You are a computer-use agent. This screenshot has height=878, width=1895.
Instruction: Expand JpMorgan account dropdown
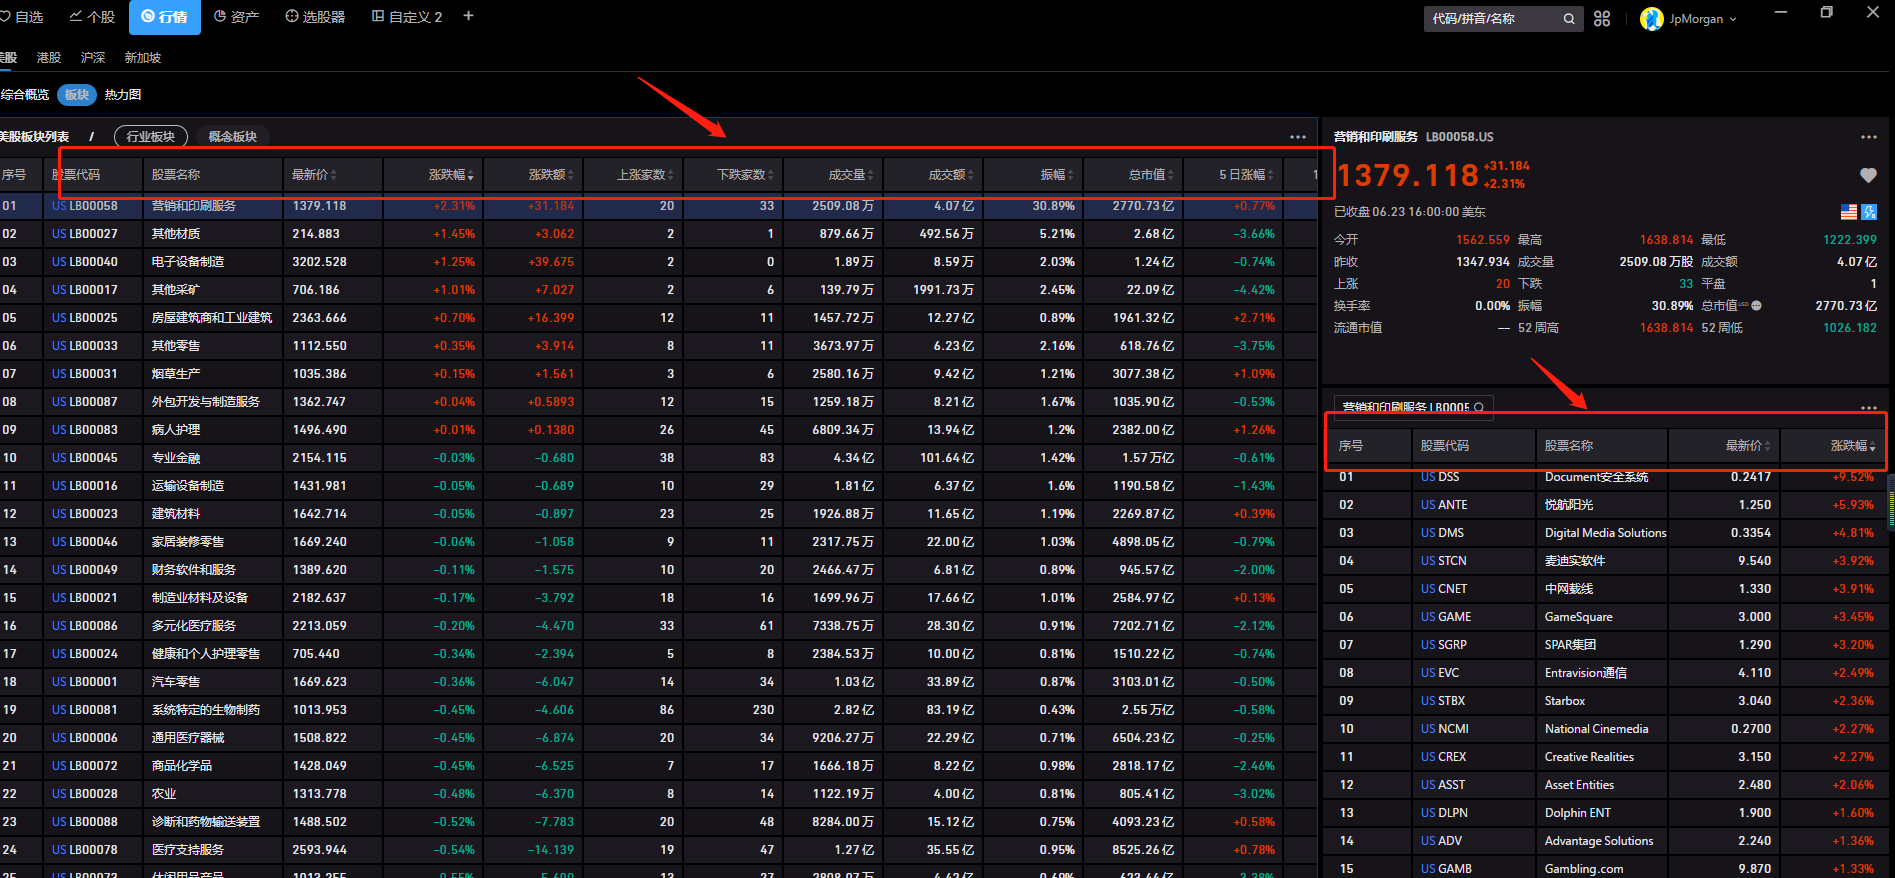point(1689,19)
